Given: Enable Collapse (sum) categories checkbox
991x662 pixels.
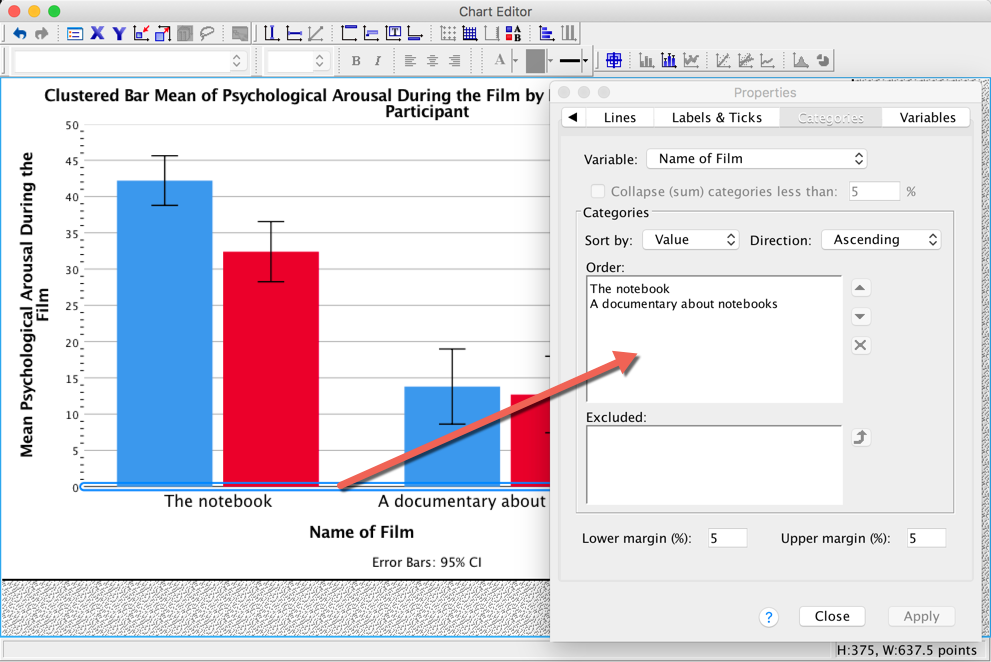Looking at the screenshot, I should pyautogui.click(x=598, y=191).
